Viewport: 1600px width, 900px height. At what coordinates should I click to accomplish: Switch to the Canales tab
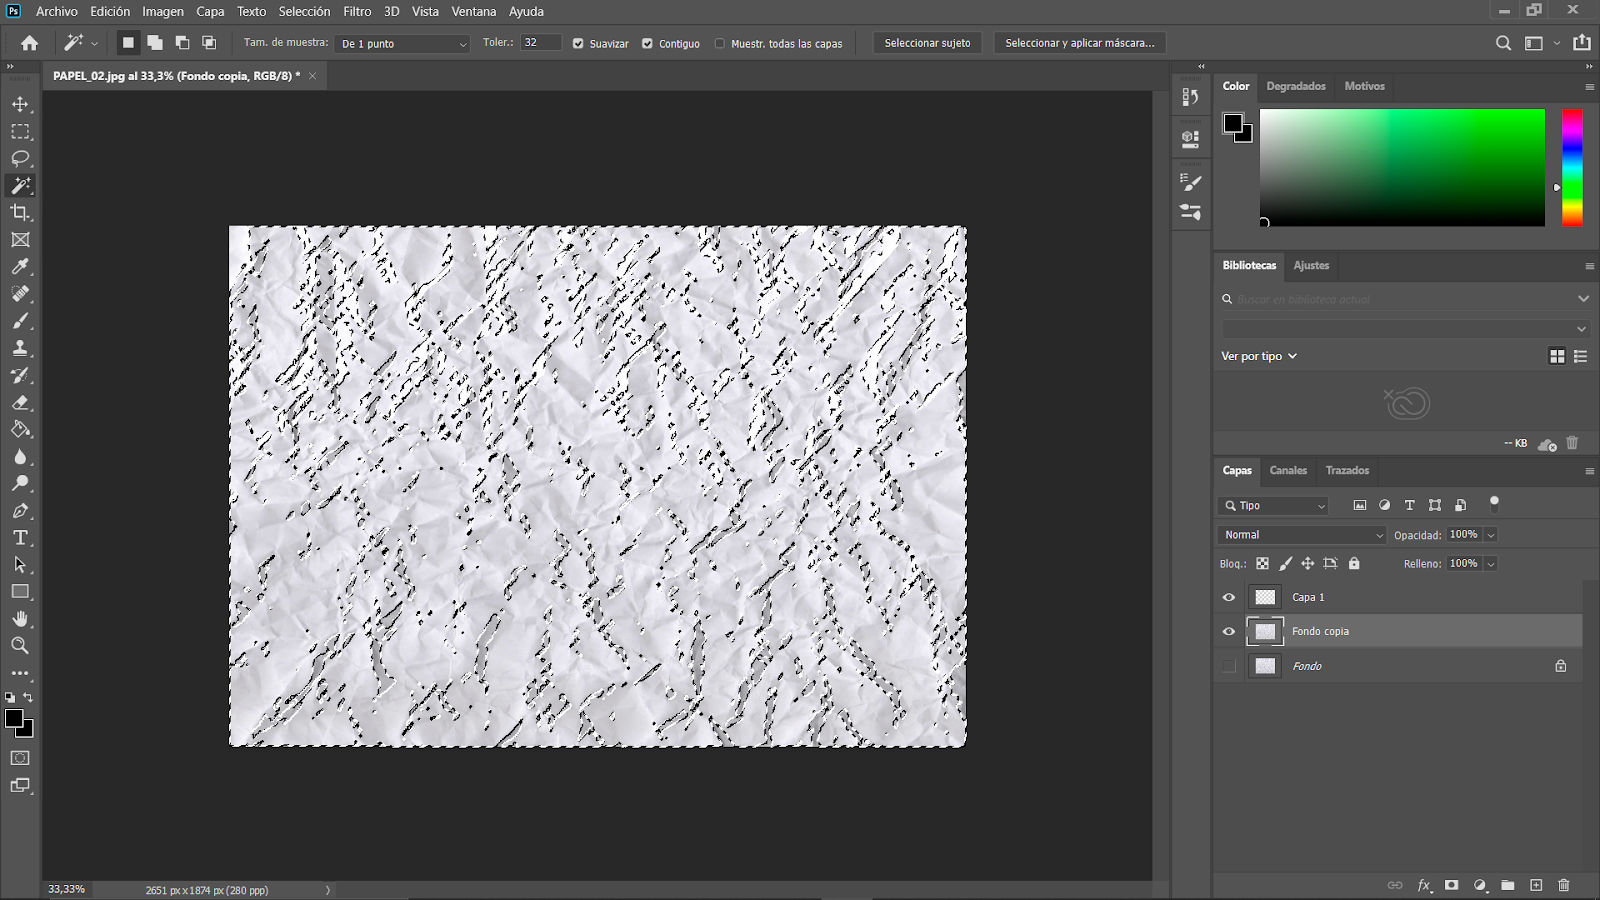tap(1288, 470)
